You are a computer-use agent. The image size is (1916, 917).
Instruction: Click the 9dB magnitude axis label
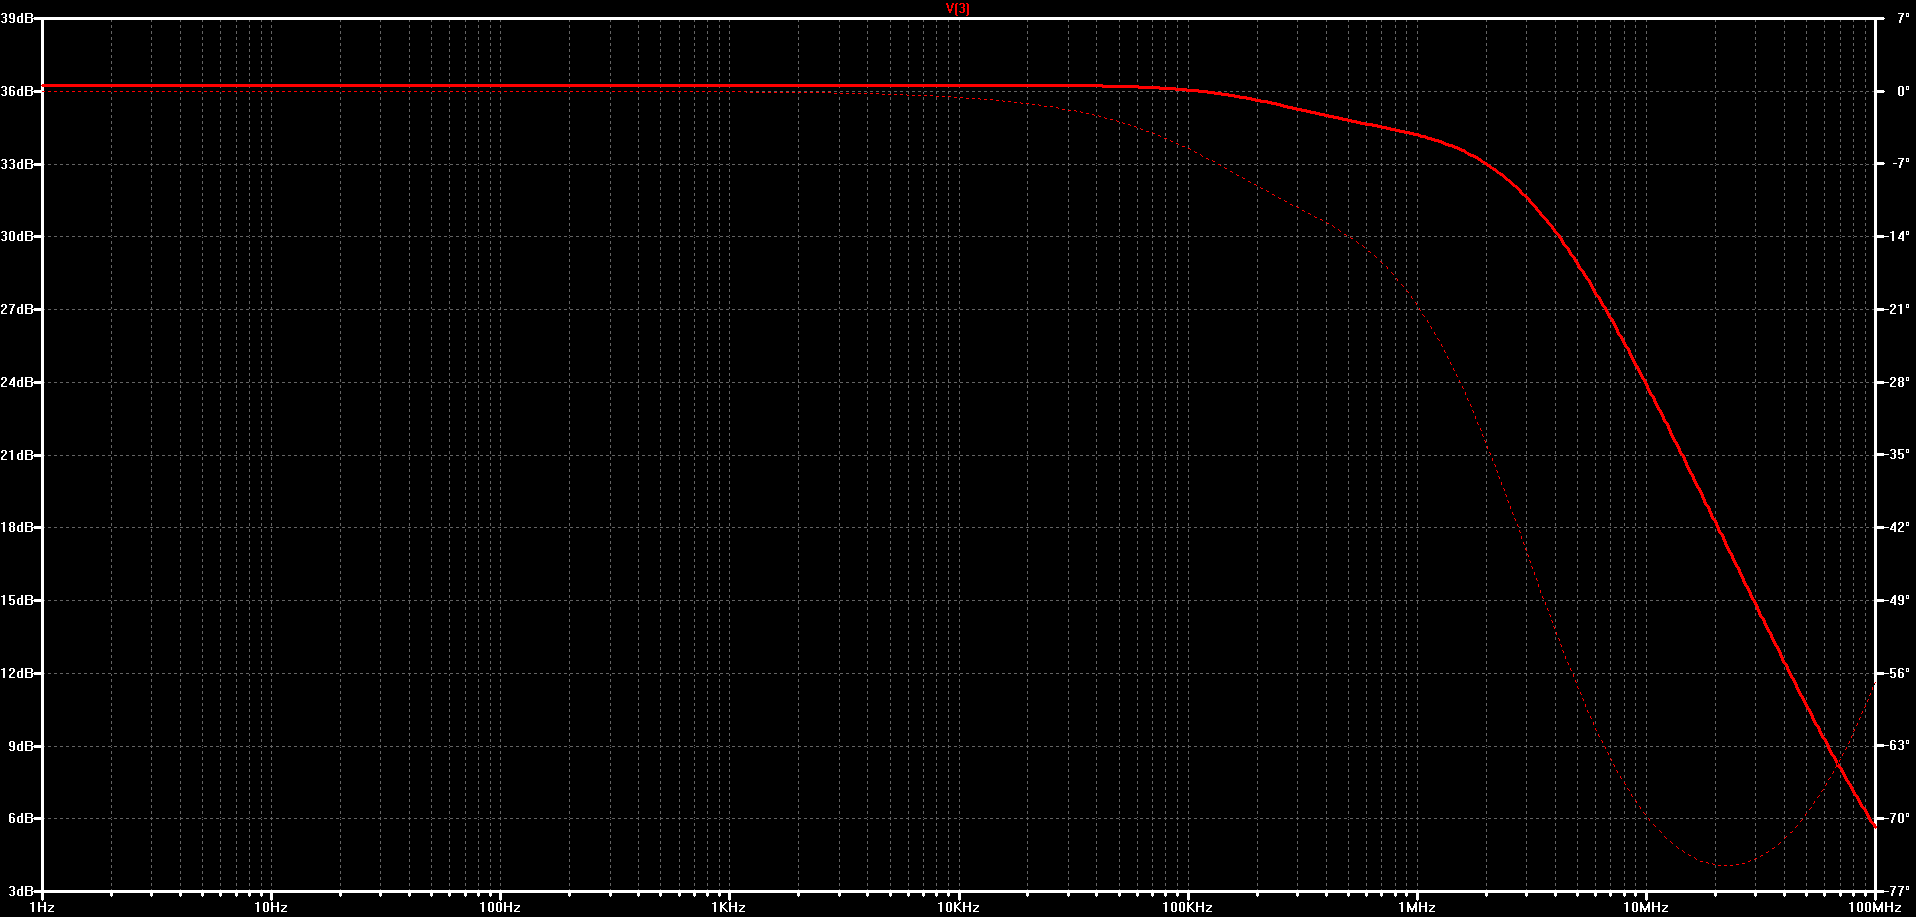(21, 746)
